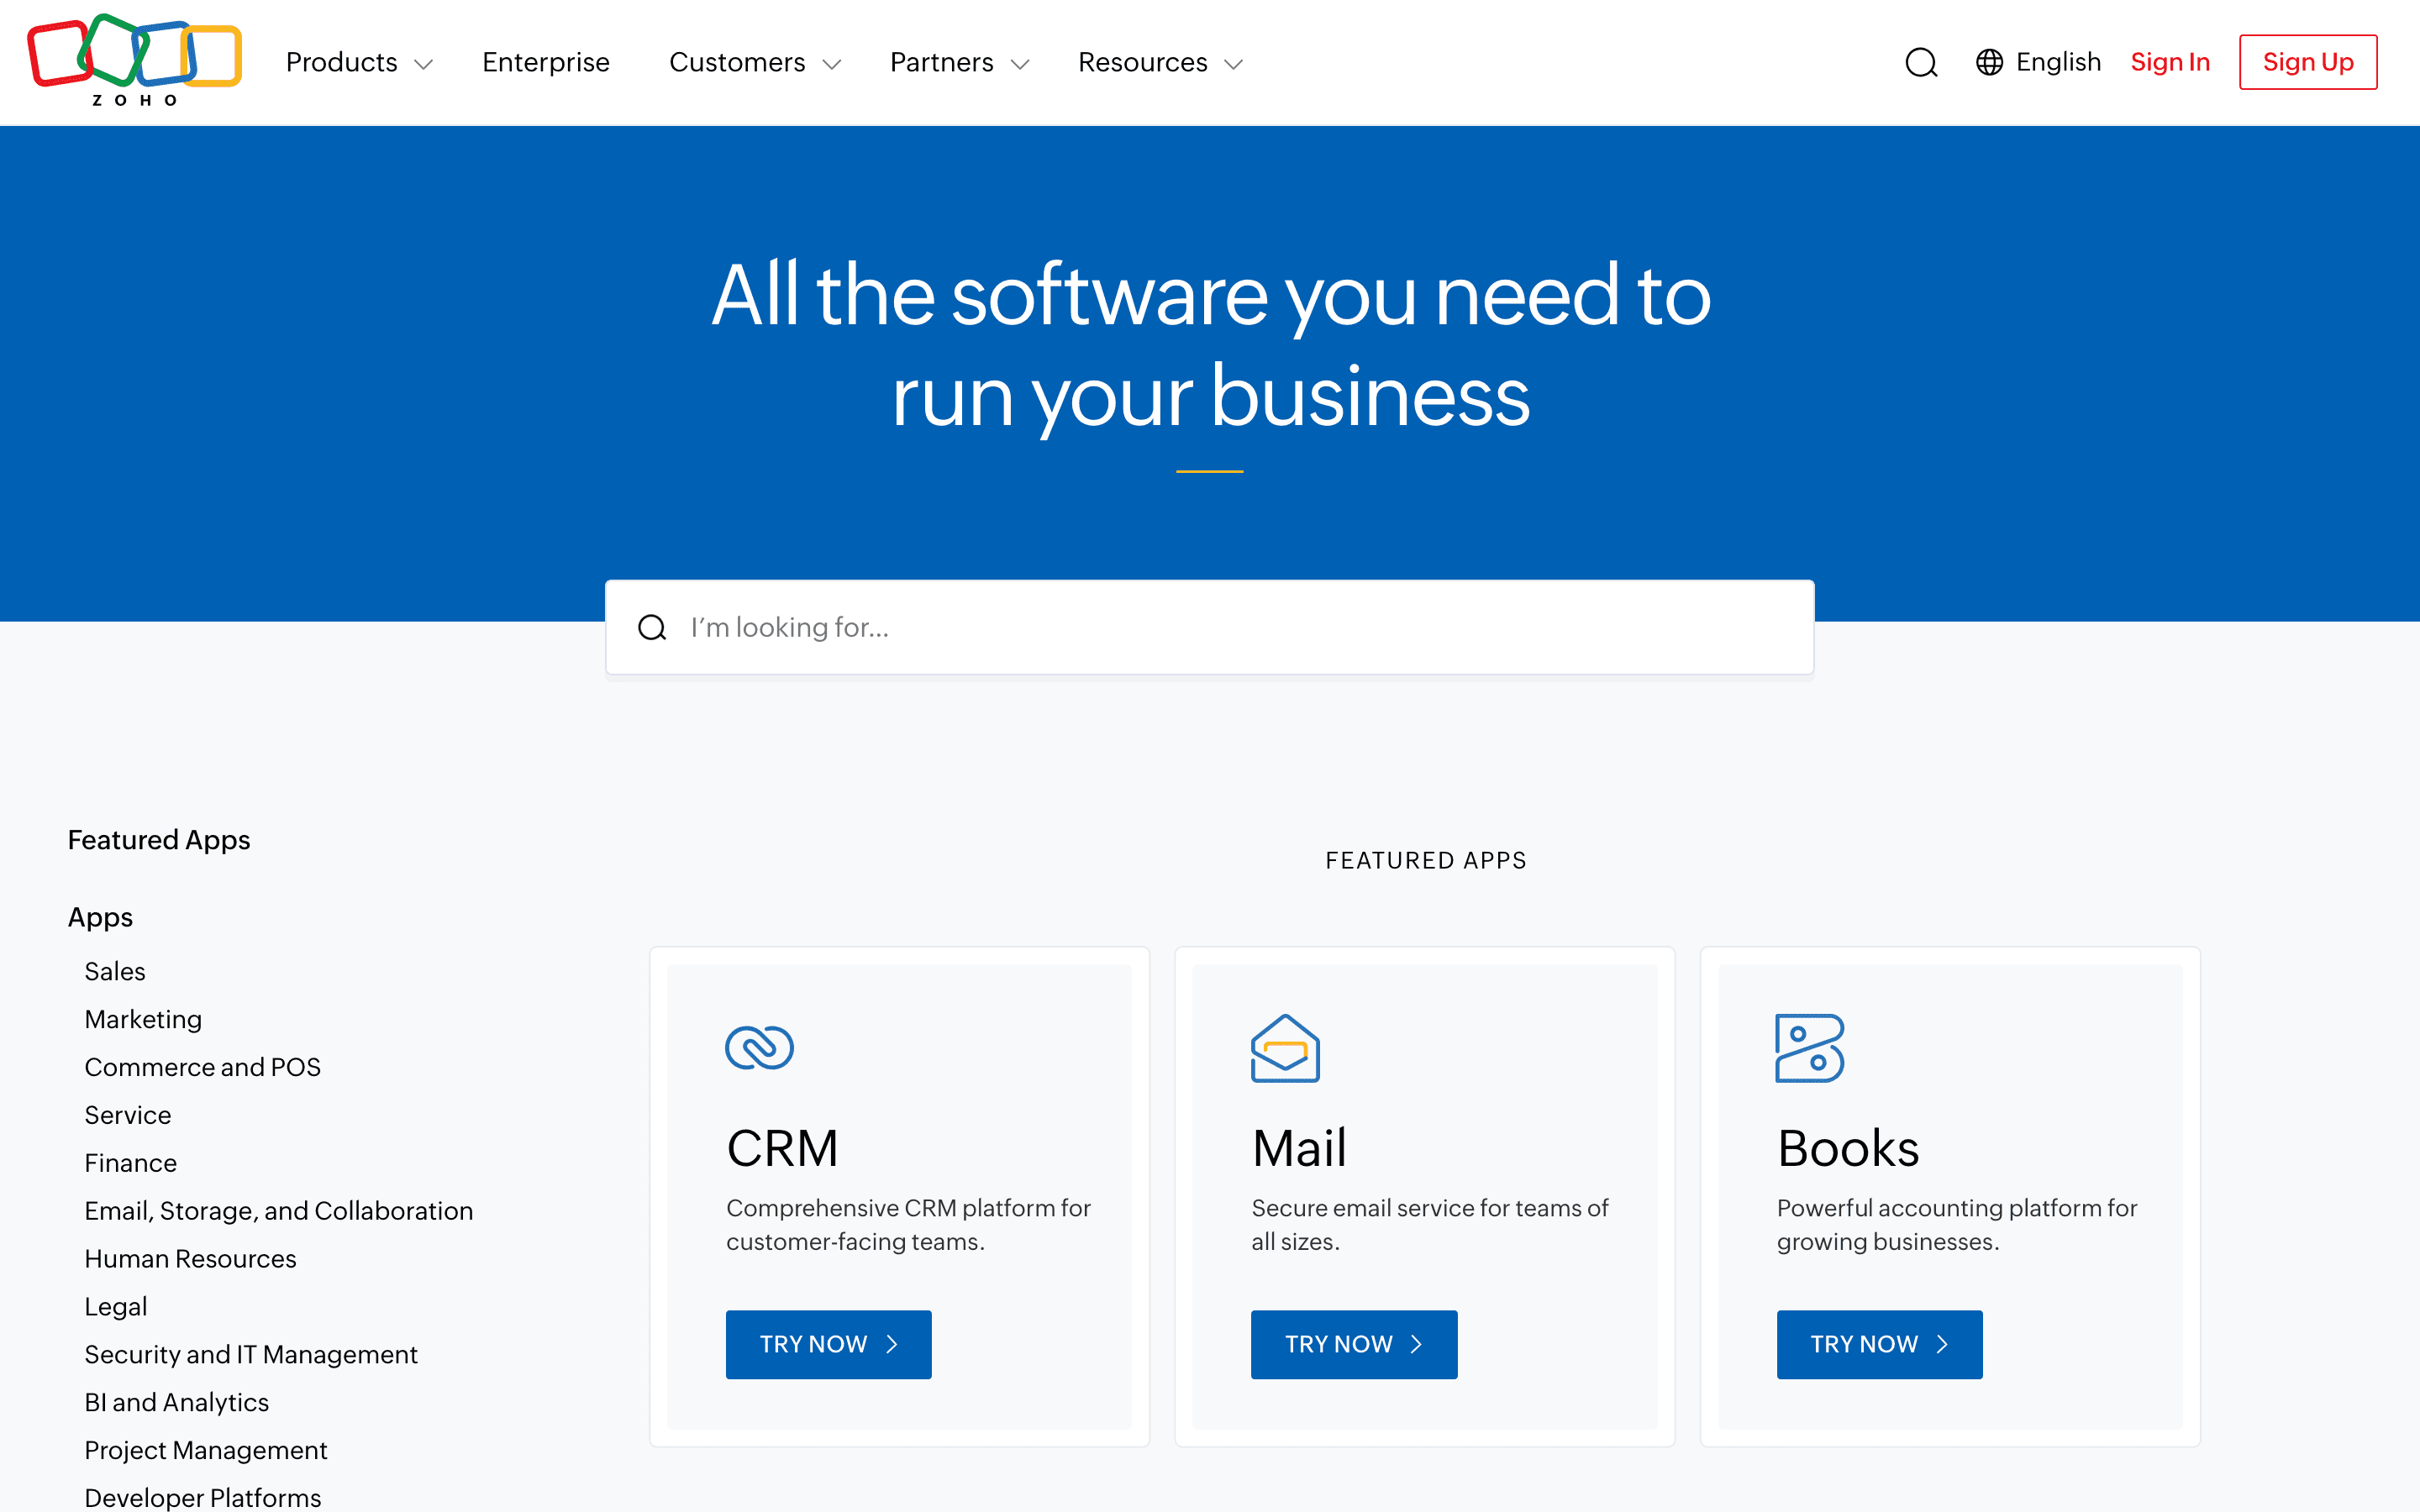Click the CRM link-chain app icon

[759, 1047]
